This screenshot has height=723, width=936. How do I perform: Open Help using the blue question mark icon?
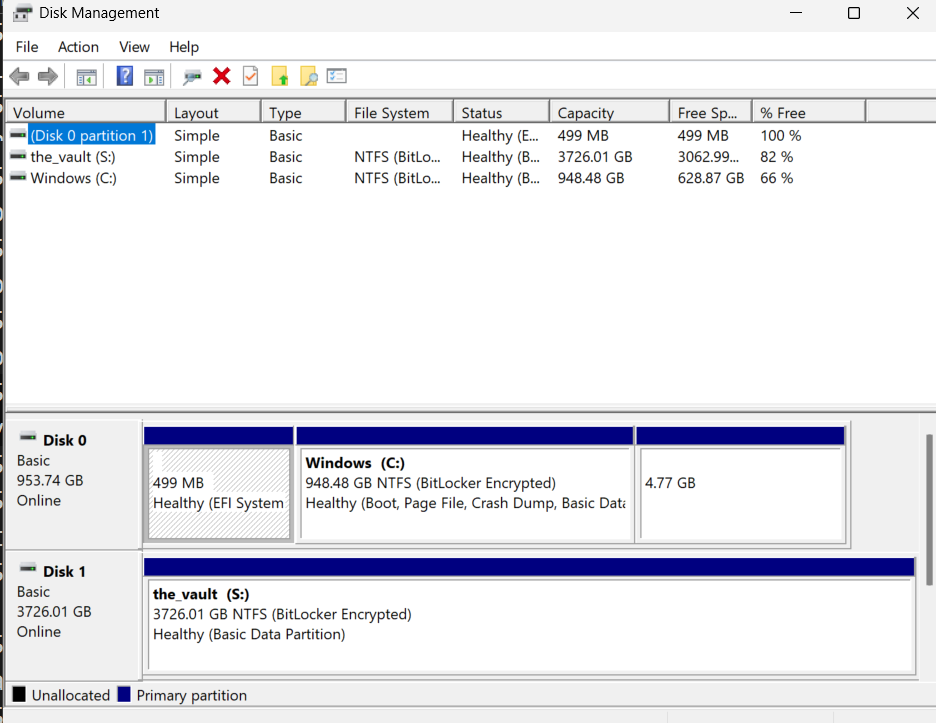tap(125, 76)
